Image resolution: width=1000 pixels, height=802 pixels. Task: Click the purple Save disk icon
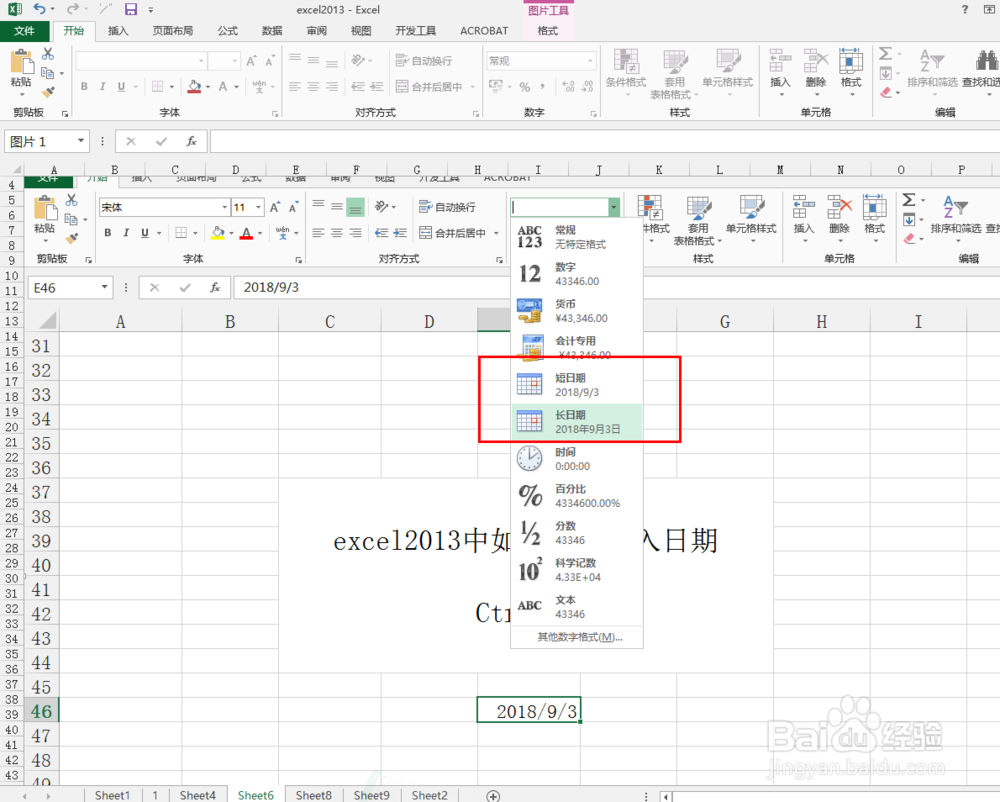131,9
